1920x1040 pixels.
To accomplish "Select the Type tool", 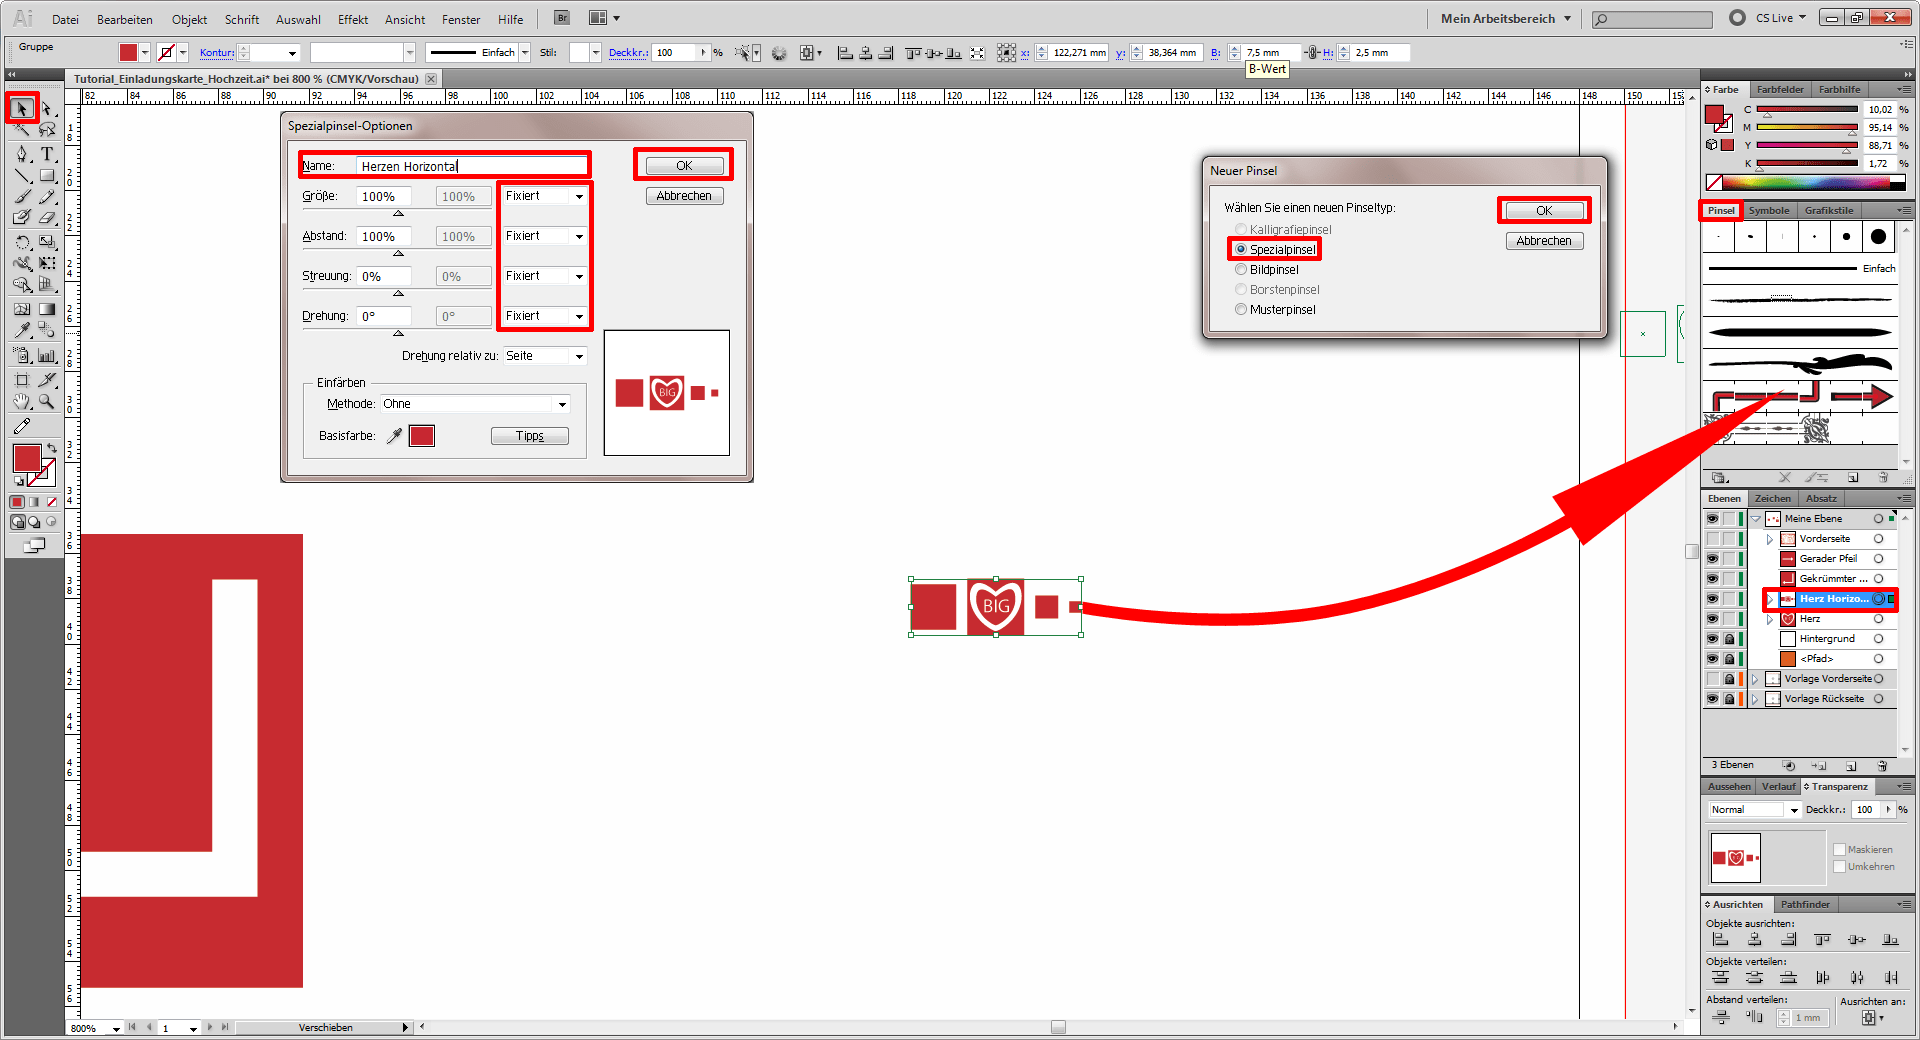I will coord(47,154).
